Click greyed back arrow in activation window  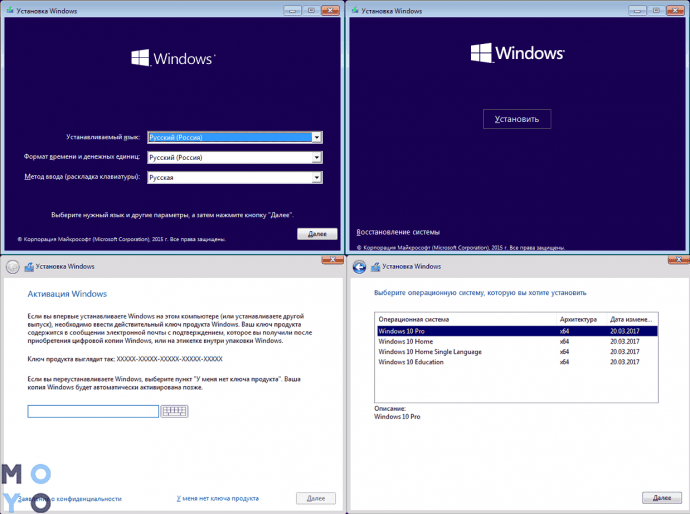(x=13, y=267)
